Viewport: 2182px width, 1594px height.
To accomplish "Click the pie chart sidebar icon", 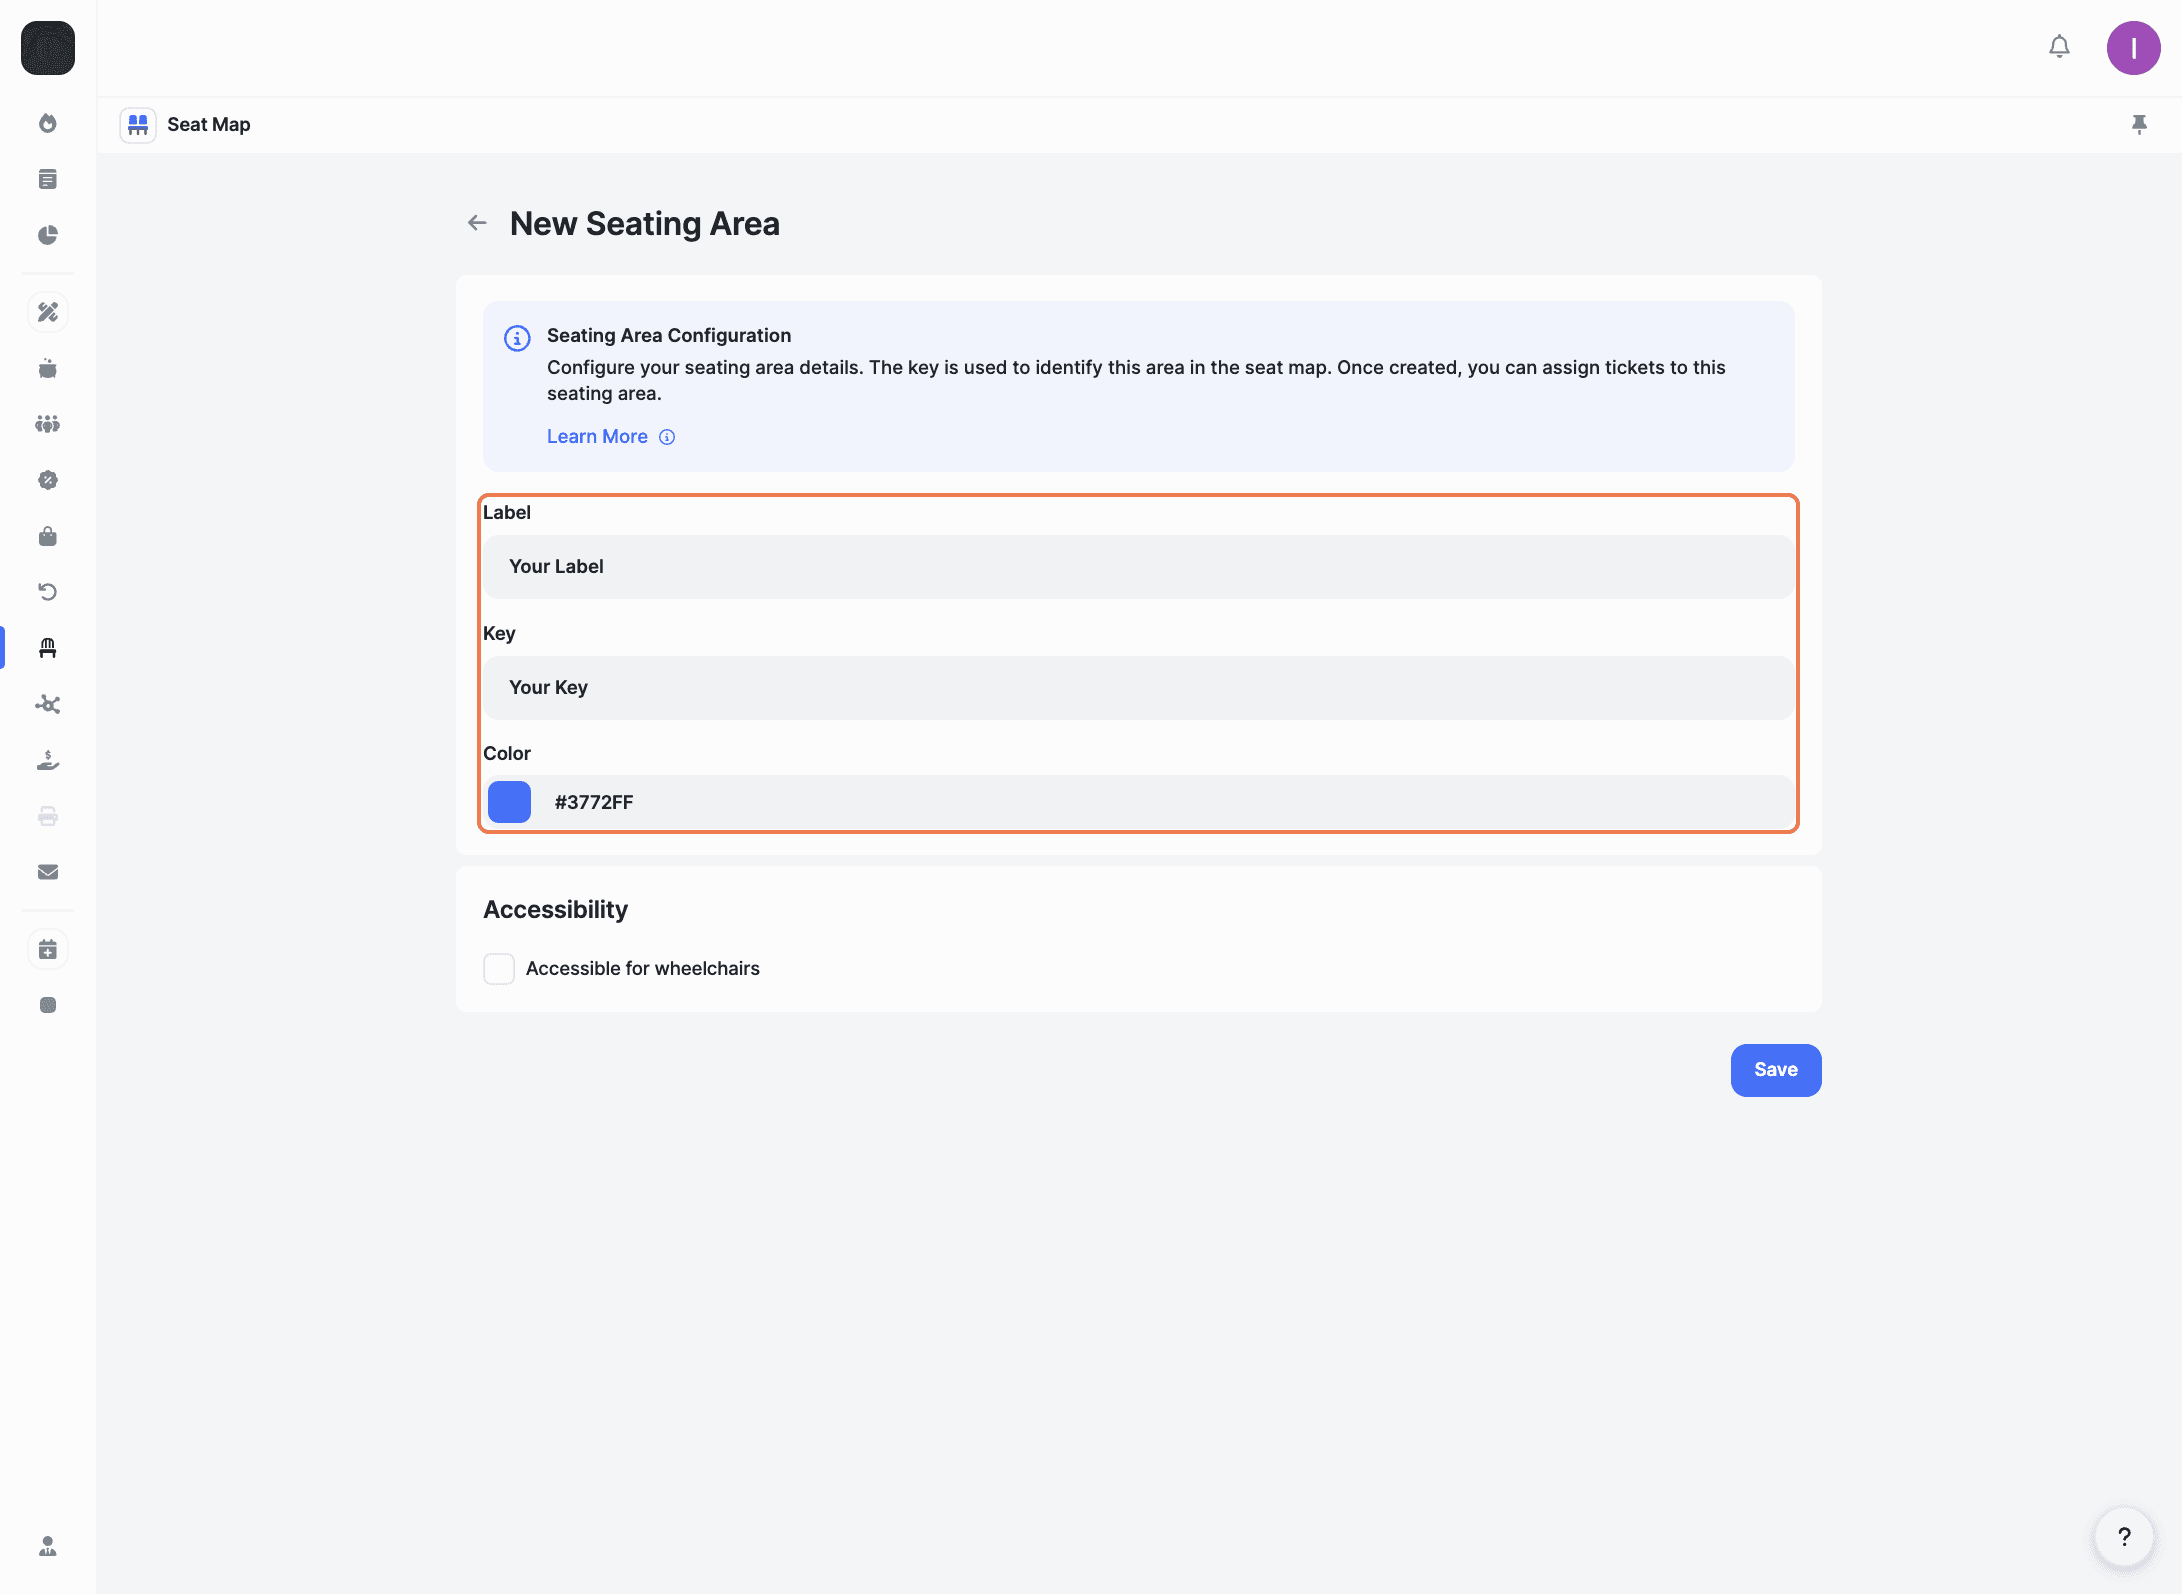I will point(48,235).
